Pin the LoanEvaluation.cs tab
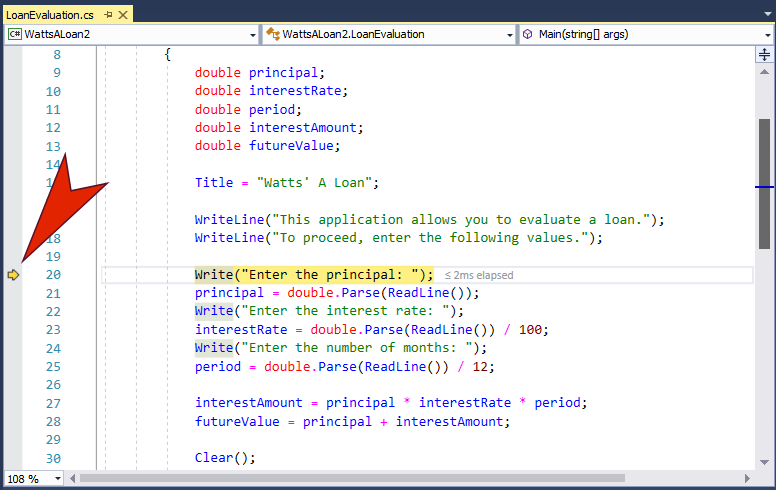The image size is (776, 490). tap(108, 15)
